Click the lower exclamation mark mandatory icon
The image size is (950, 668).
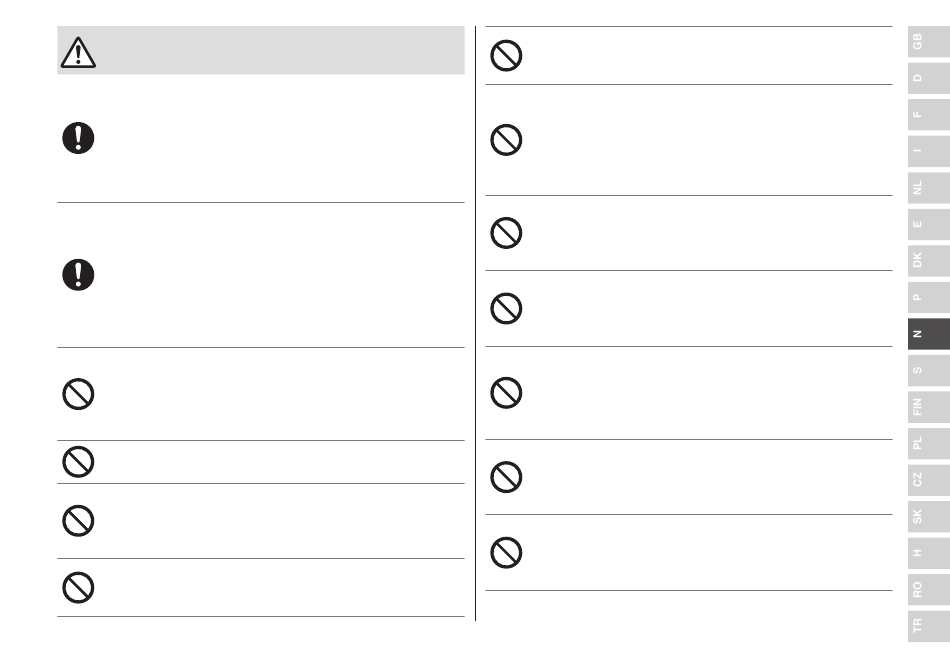tap(78, 274)
